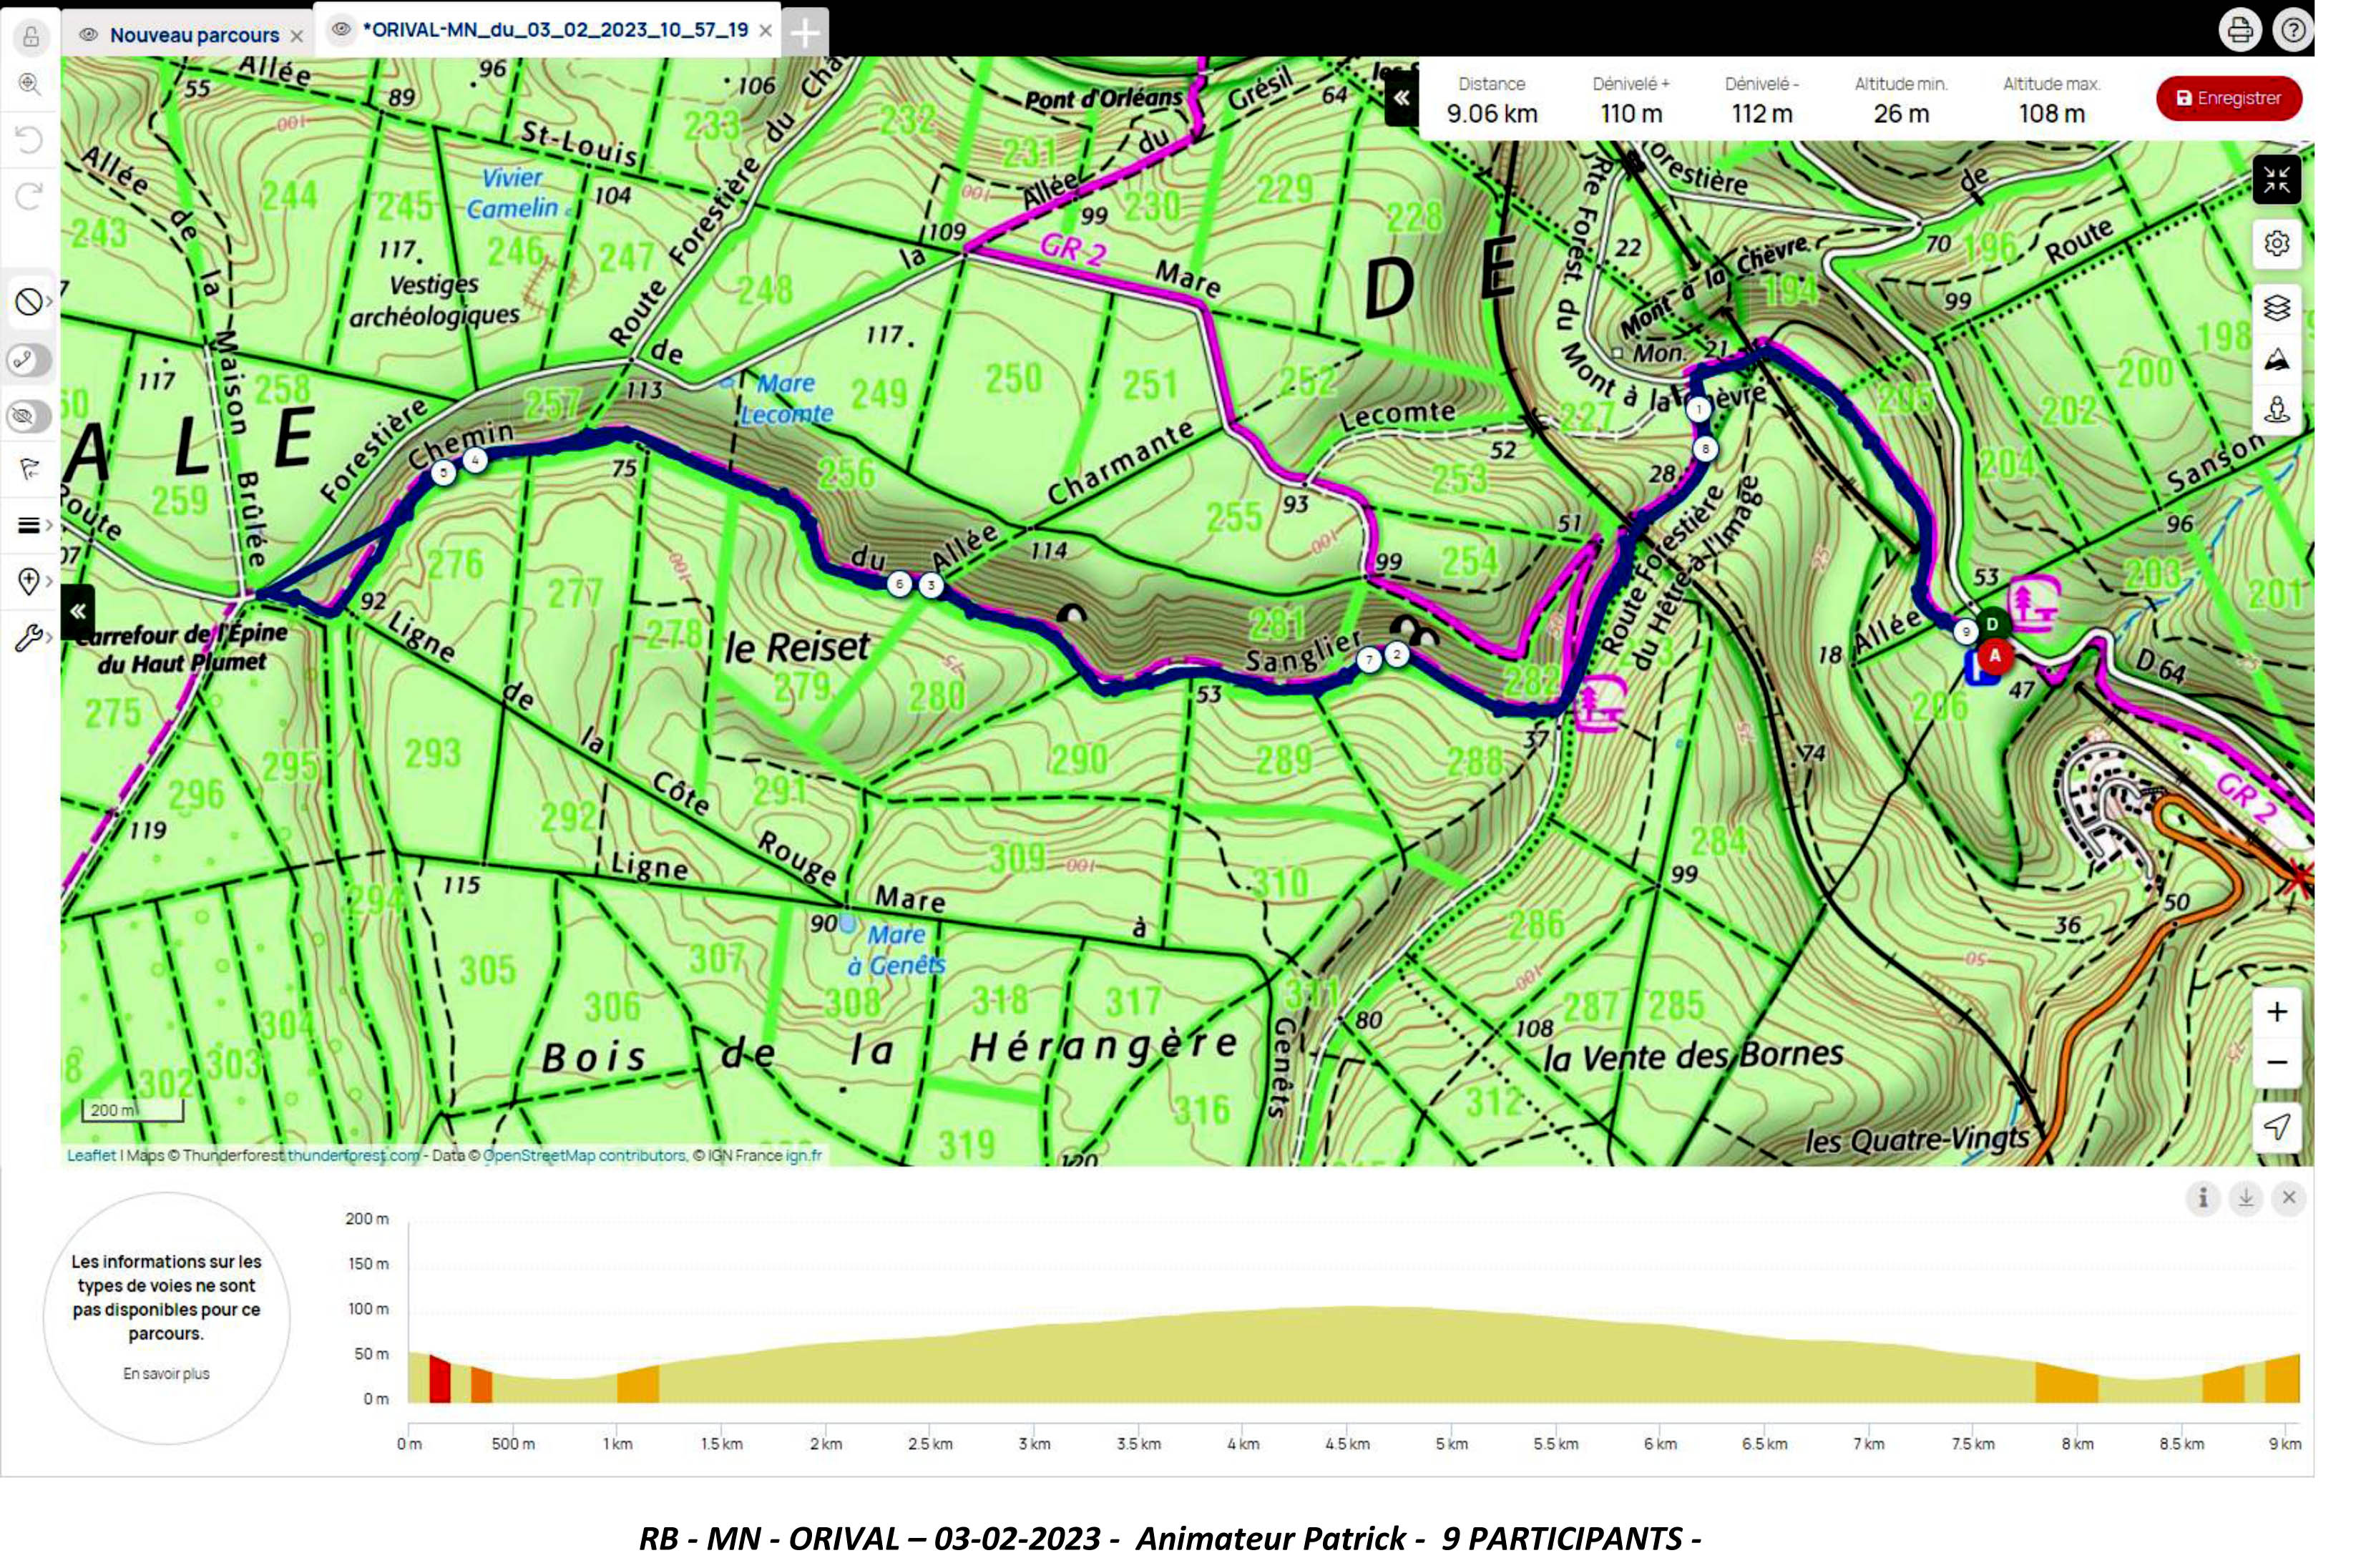Screen dimensions: 2366x1568
Task: Collapse the stats panel chevron
Action: pos(1401,98)
